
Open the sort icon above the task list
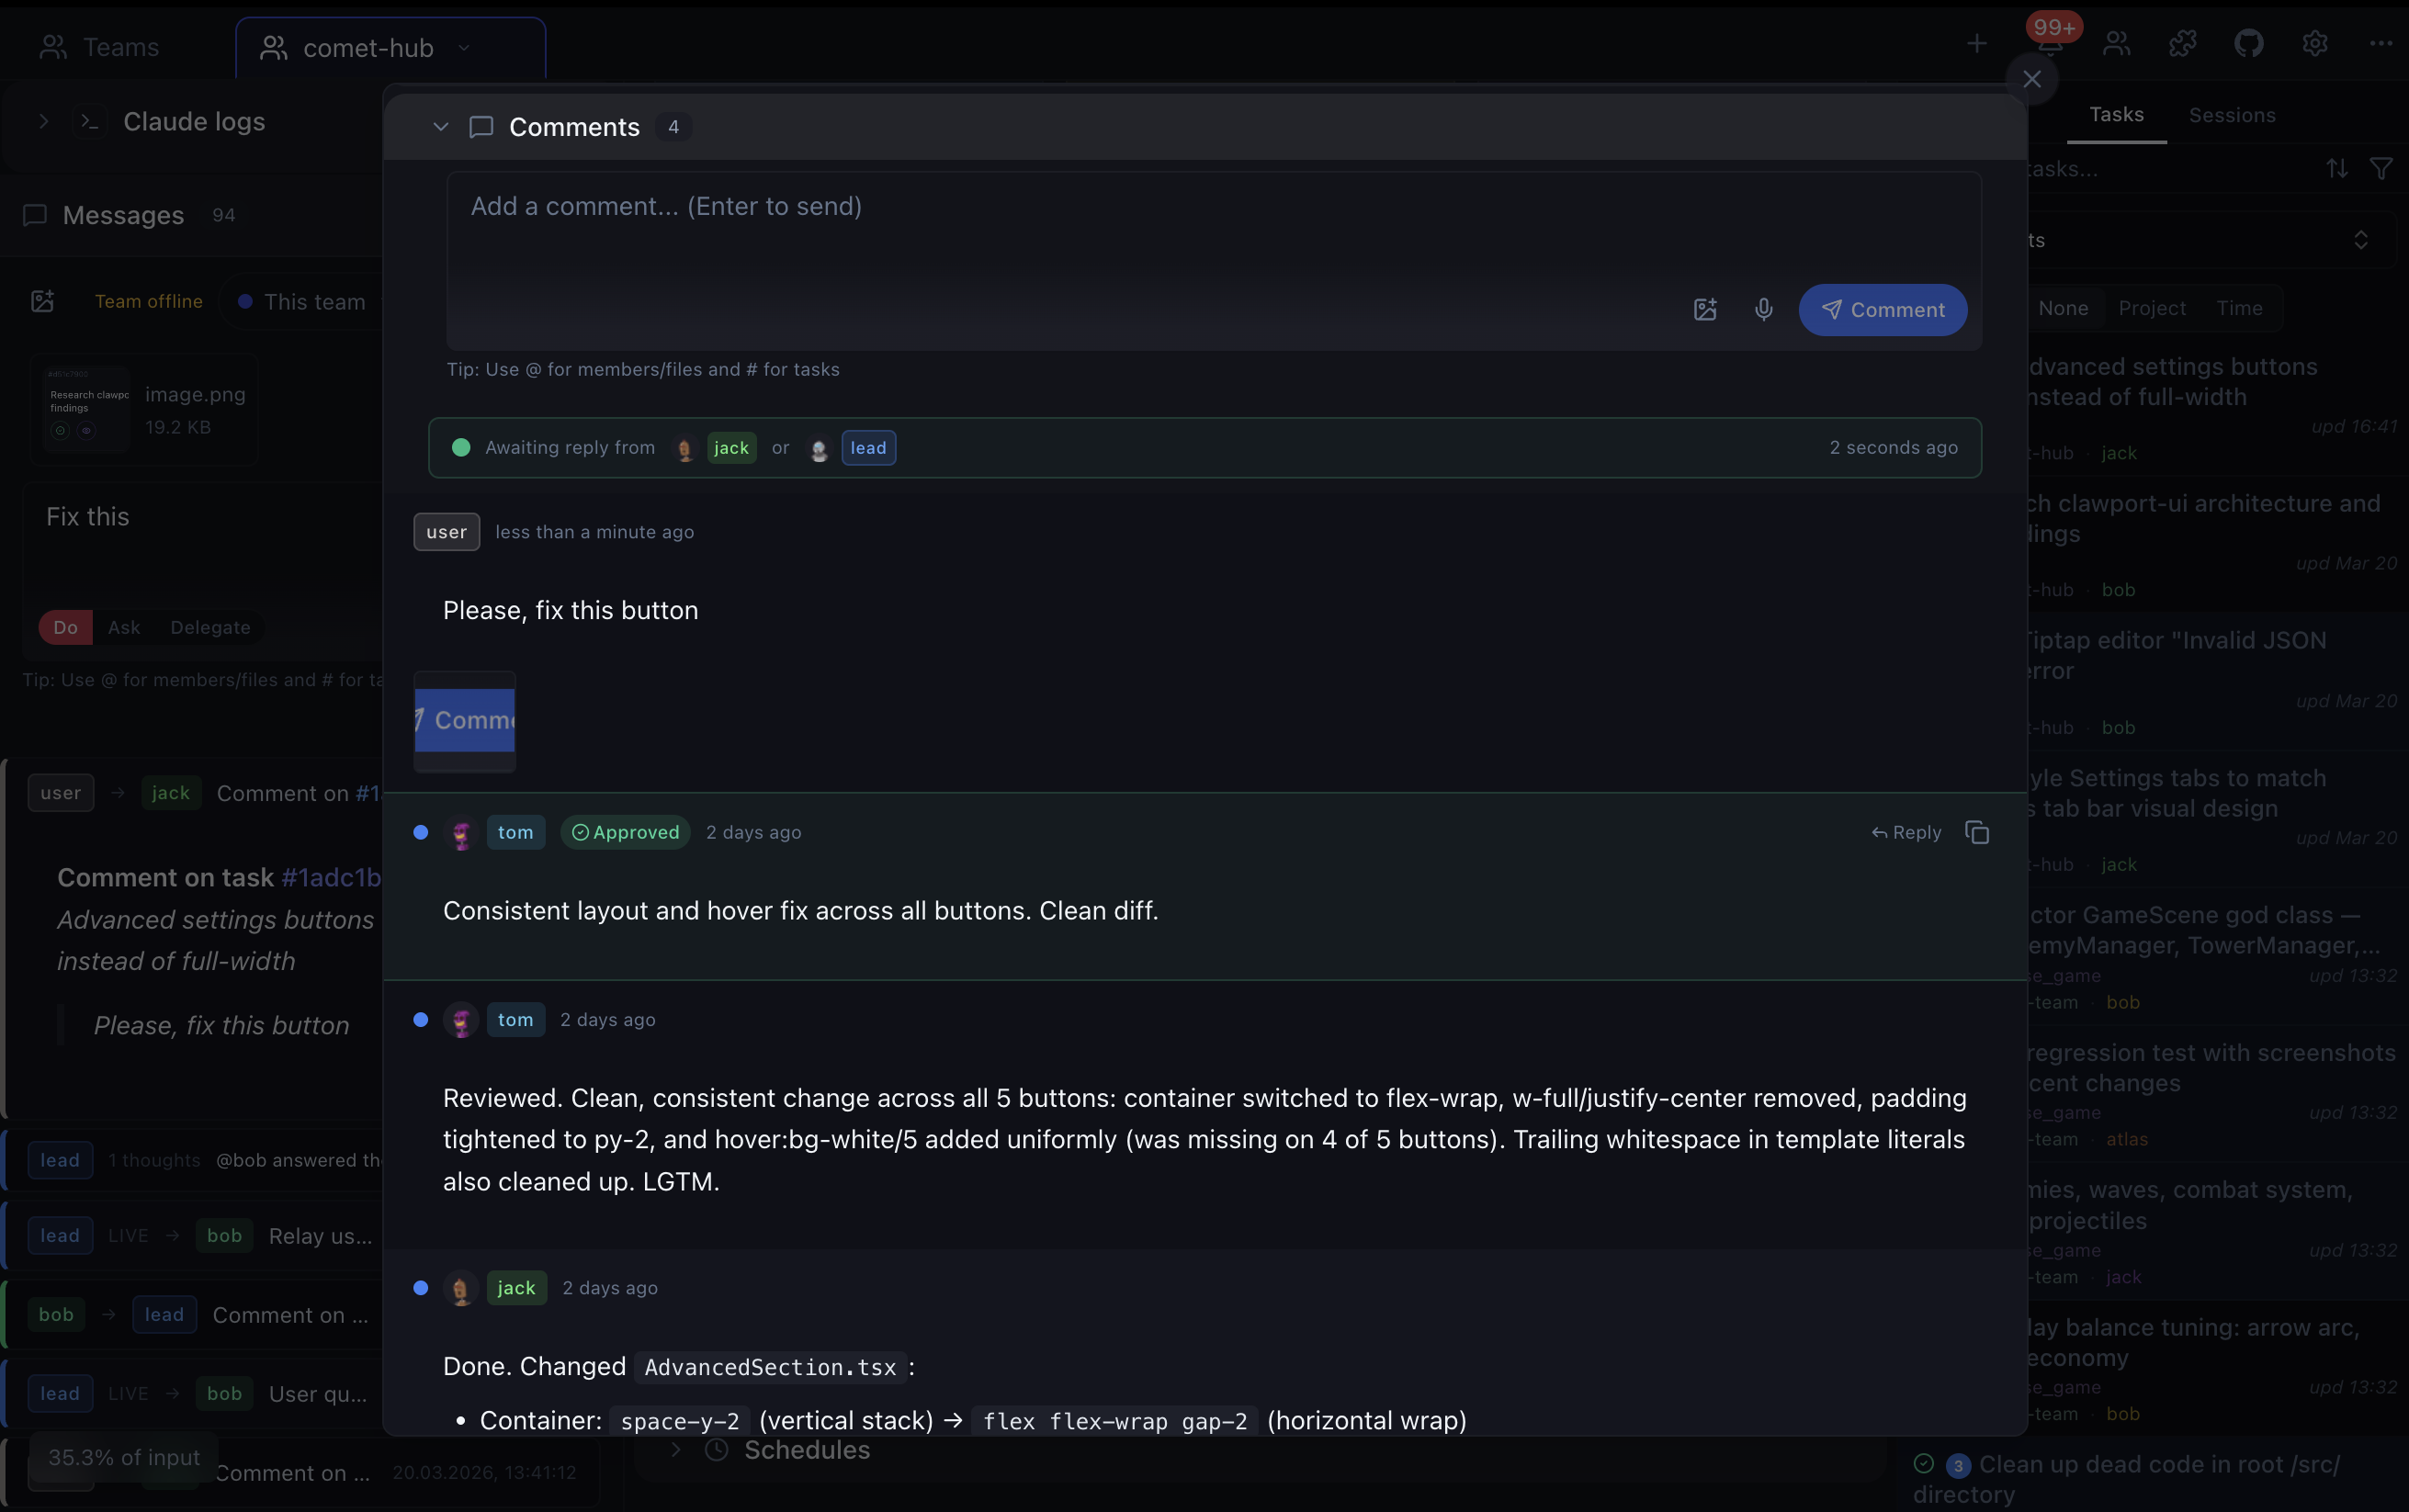click(2336, 168)
